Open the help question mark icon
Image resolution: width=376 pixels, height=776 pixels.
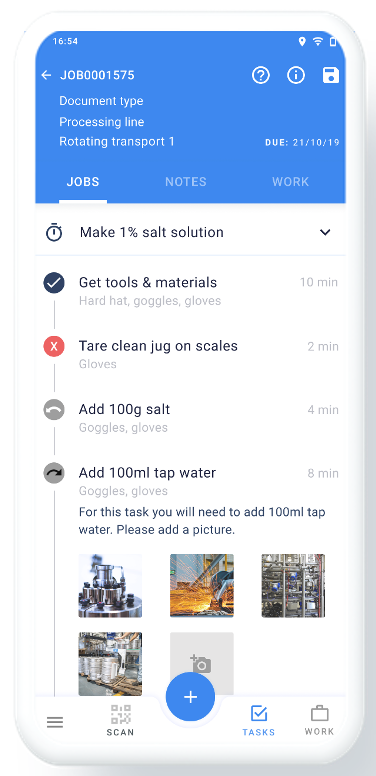(x=261, y=75)
